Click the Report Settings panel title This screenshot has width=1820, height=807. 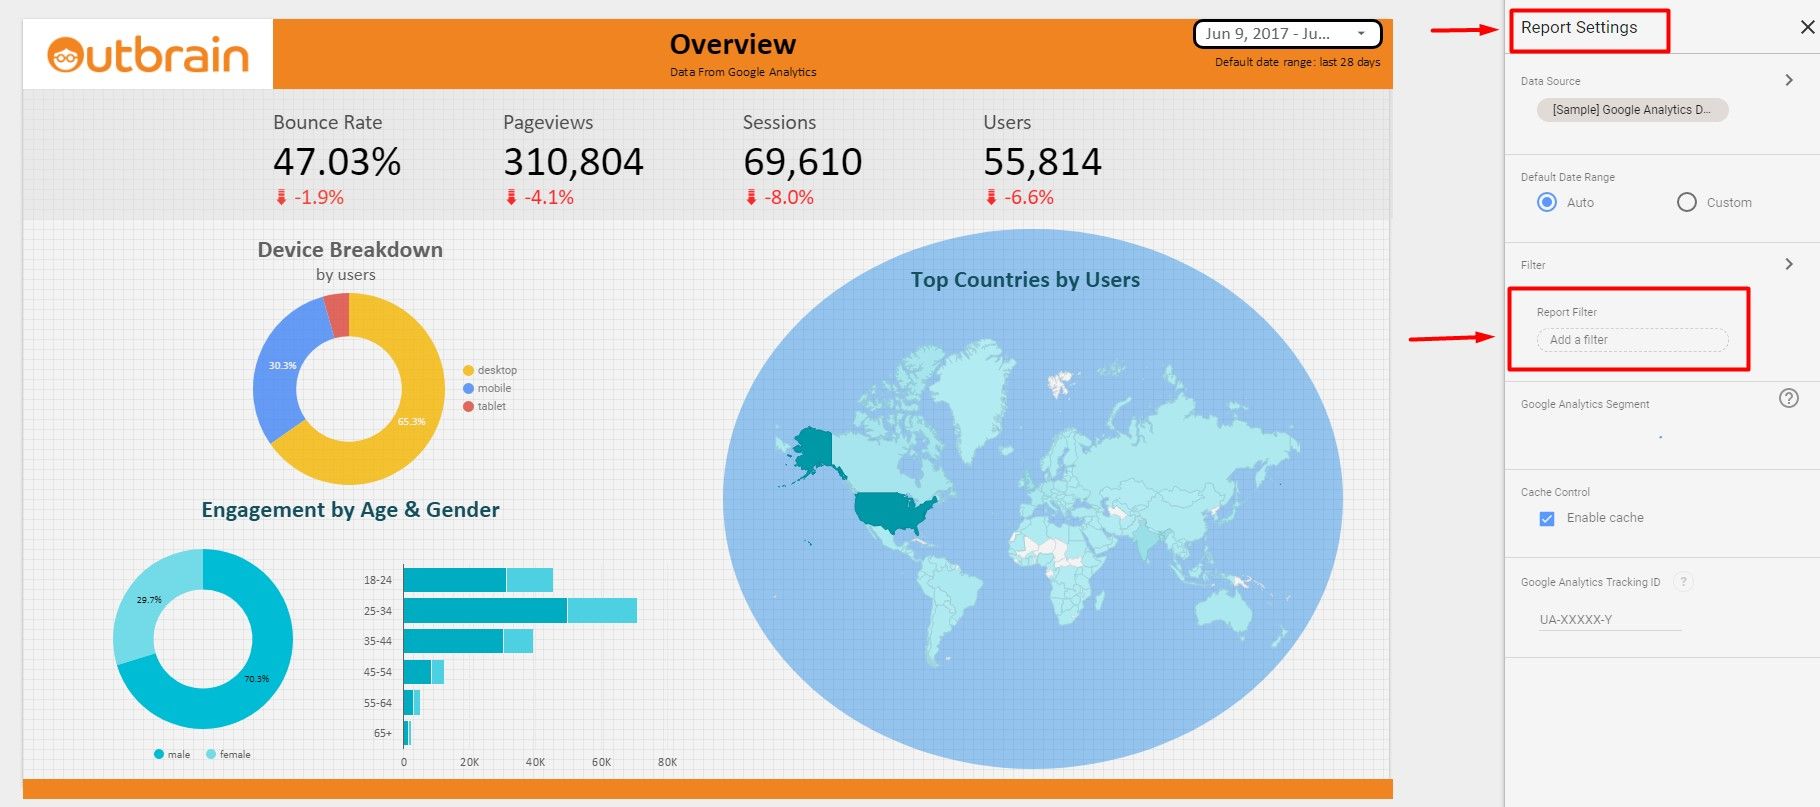pyautogui.click(x=1579, y=28)
